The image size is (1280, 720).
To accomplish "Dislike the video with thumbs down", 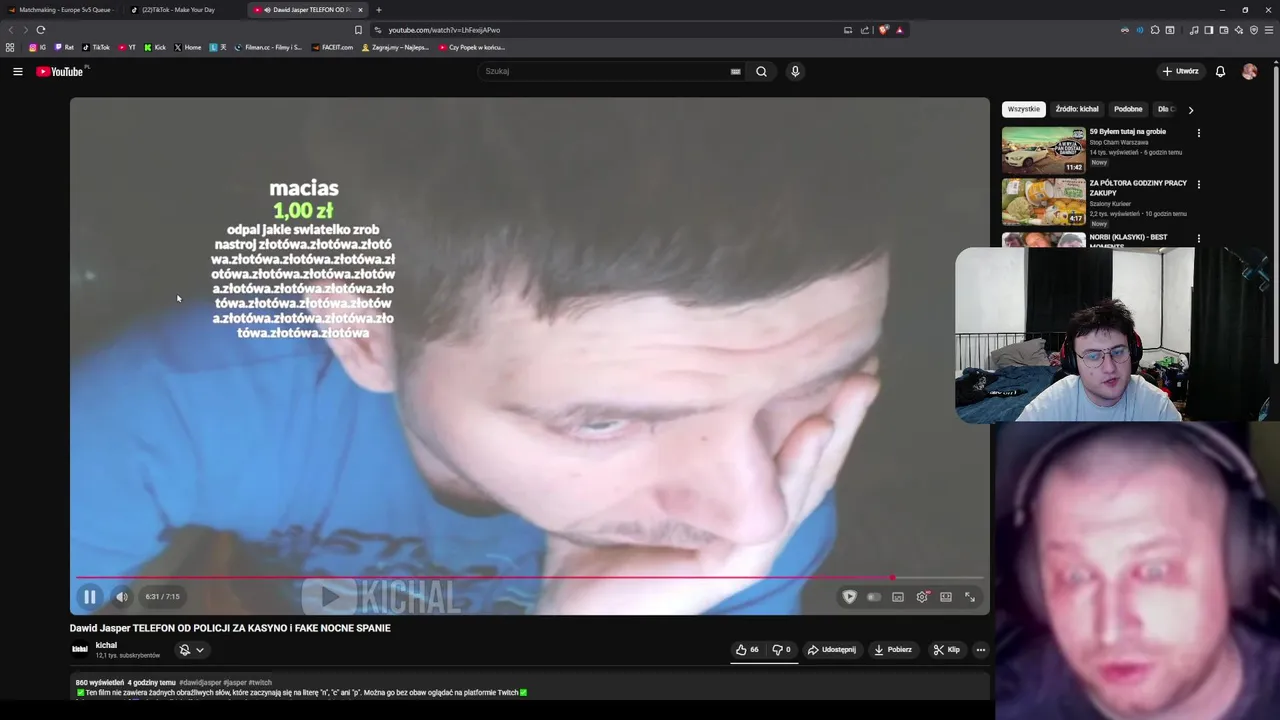I will [781, 650].
